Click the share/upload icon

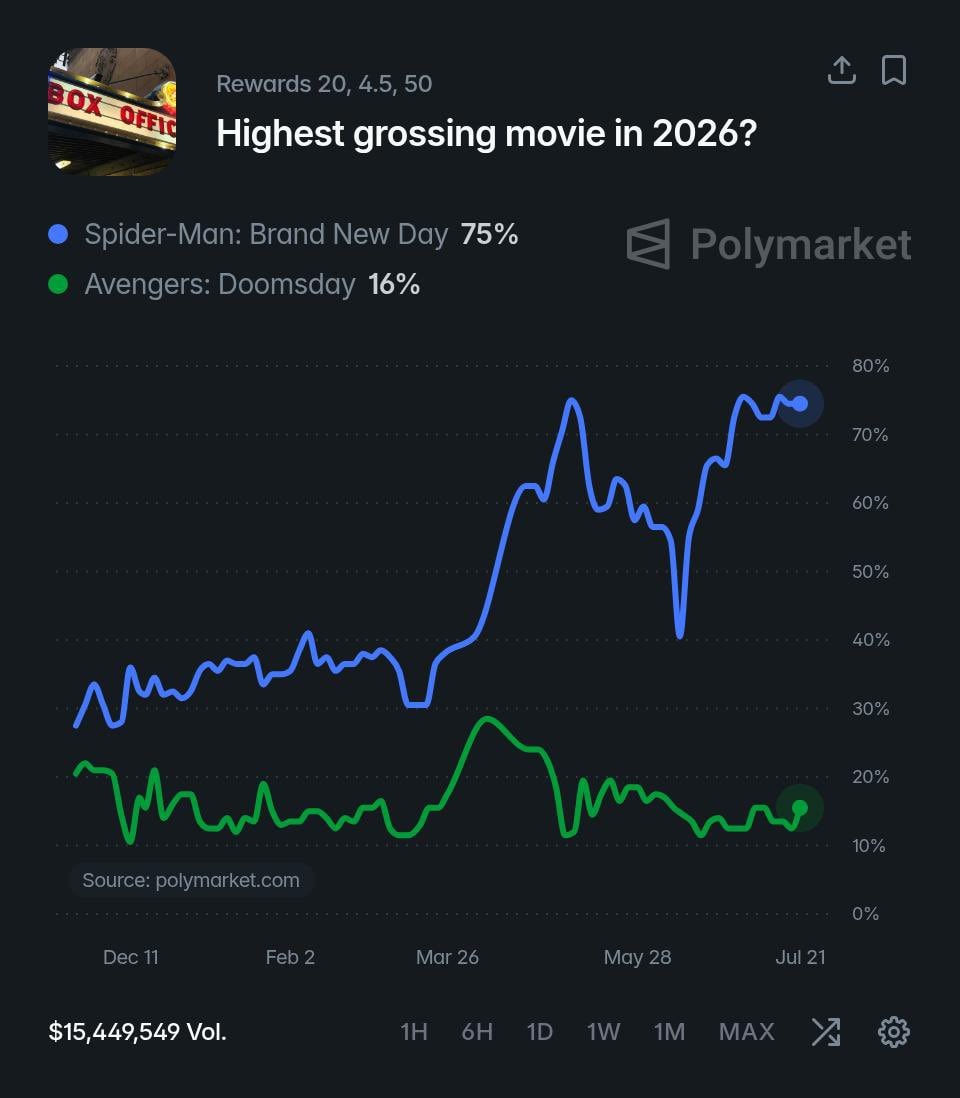pos(842,70)
